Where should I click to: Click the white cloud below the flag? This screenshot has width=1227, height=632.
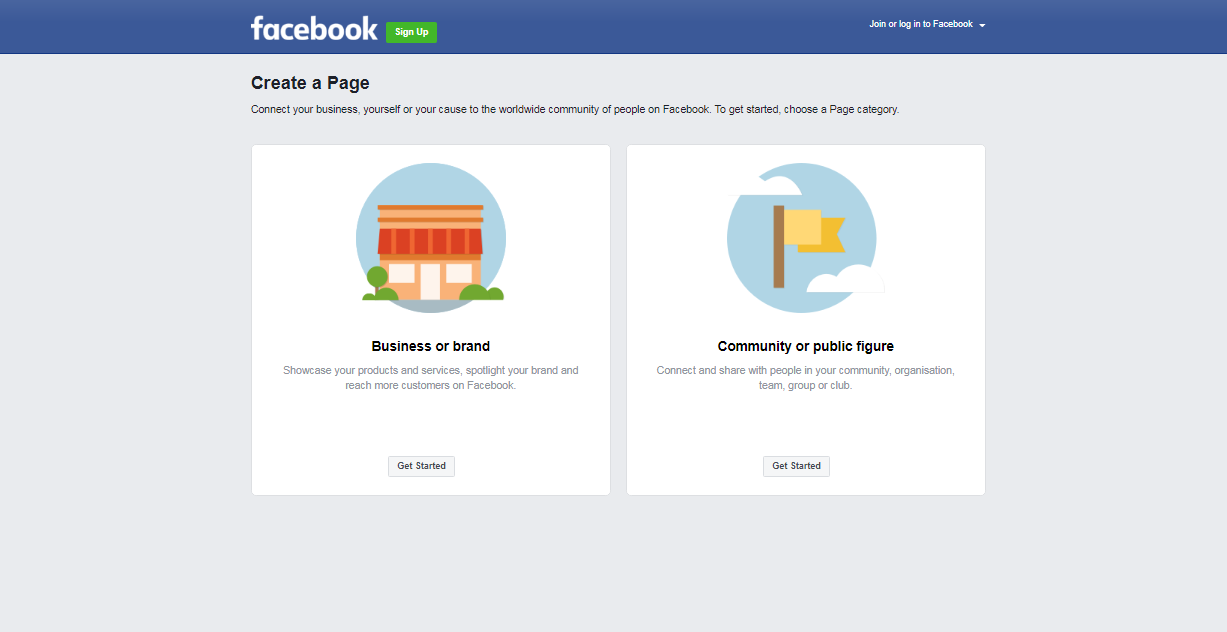tap(846, 280)
